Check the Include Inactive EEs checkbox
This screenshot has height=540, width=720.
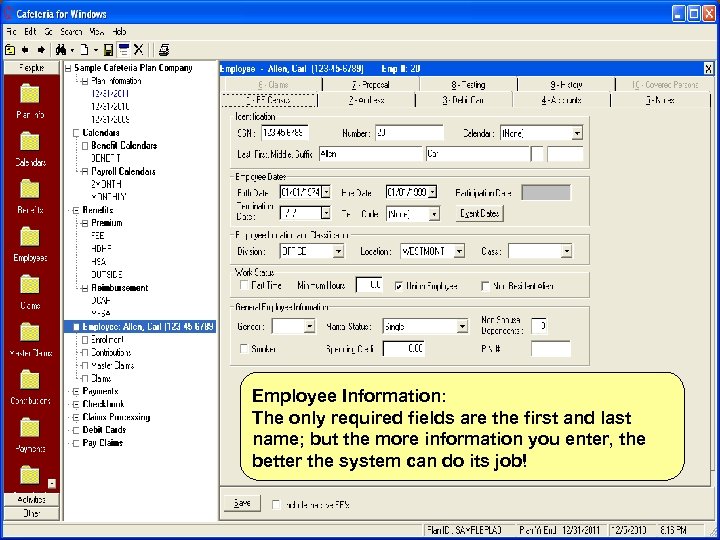coord(276,505)
